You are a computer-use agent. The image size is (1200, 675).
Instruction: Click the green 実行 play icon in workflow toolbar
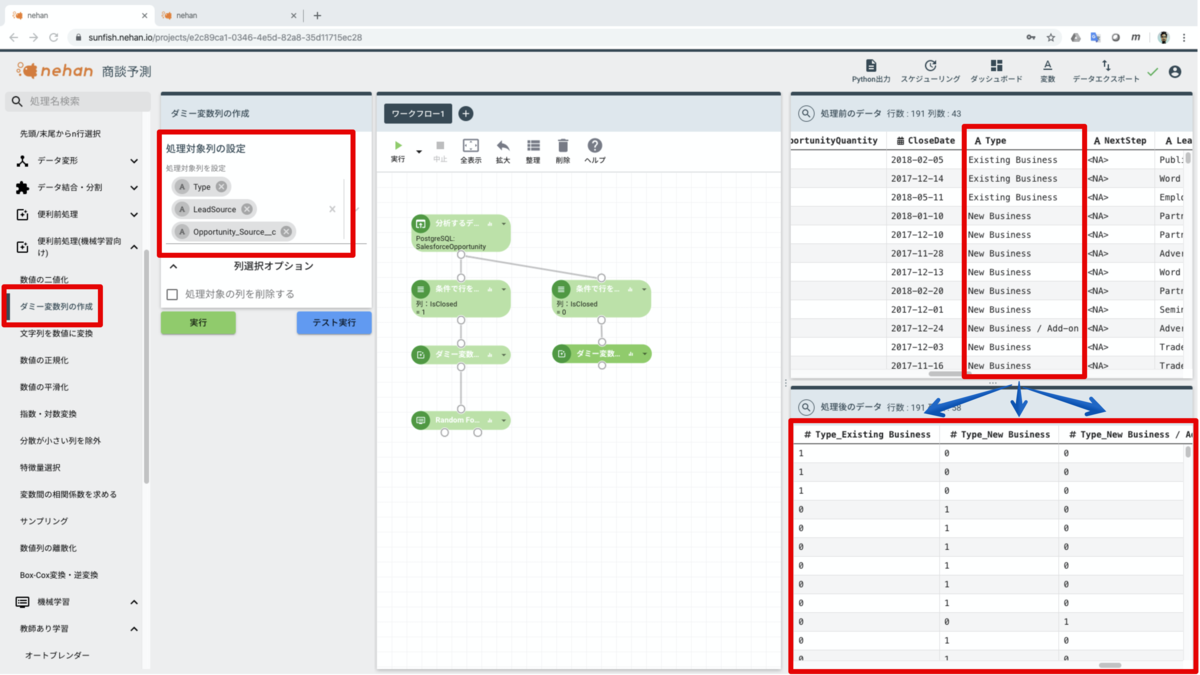pyautogui.click(x=398, y=146)
